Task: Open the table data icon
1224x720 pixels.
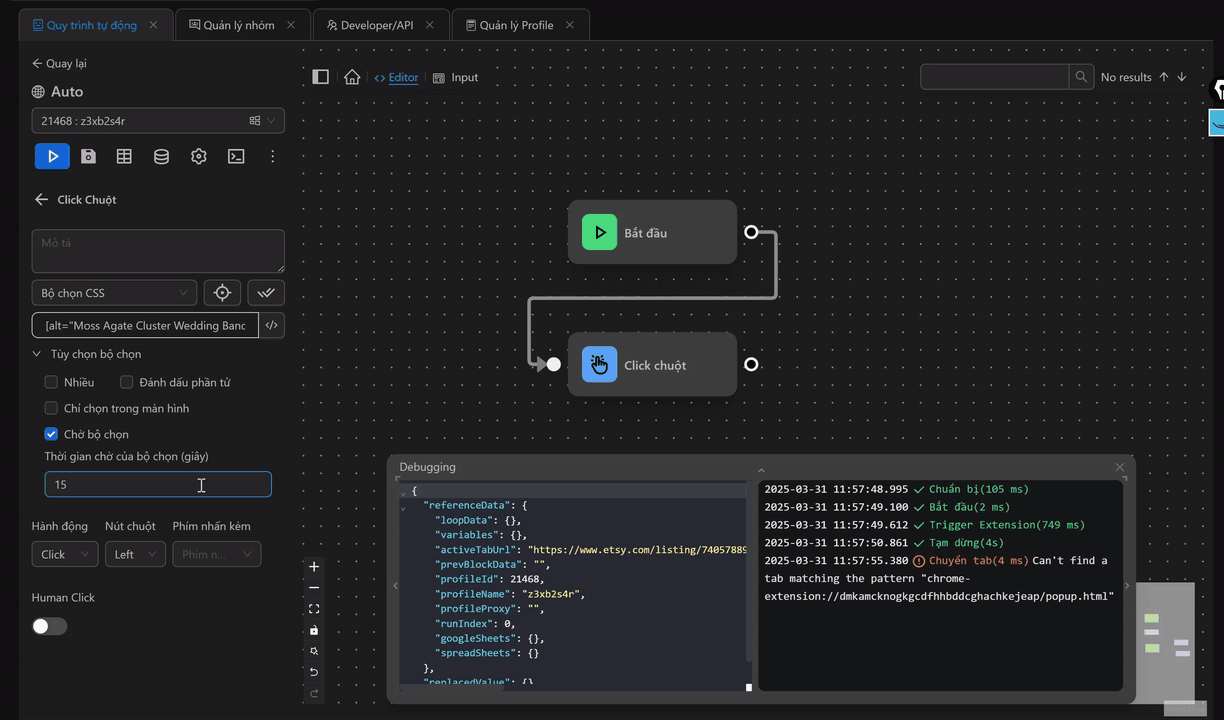Action: click(124, 156)
